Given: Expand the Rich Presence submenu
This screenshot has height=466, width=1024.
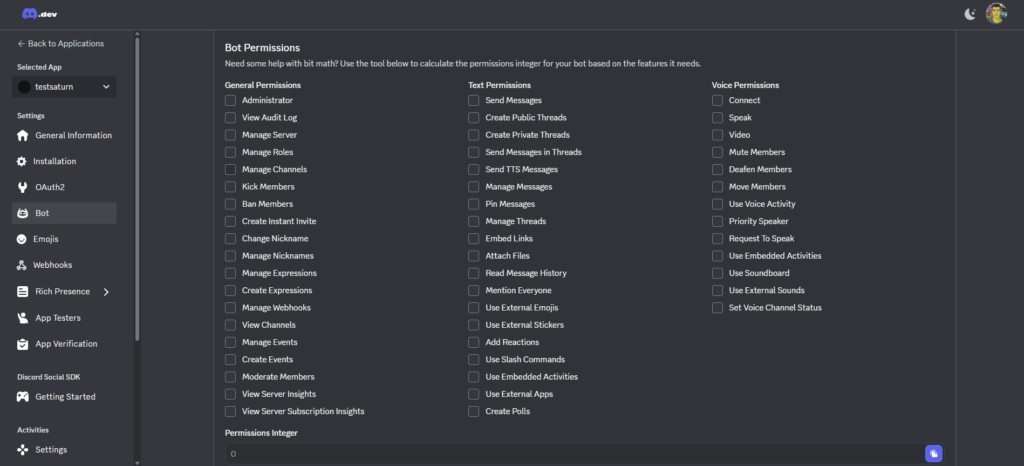Looking at the screenshot, I should tap(106, 292).
